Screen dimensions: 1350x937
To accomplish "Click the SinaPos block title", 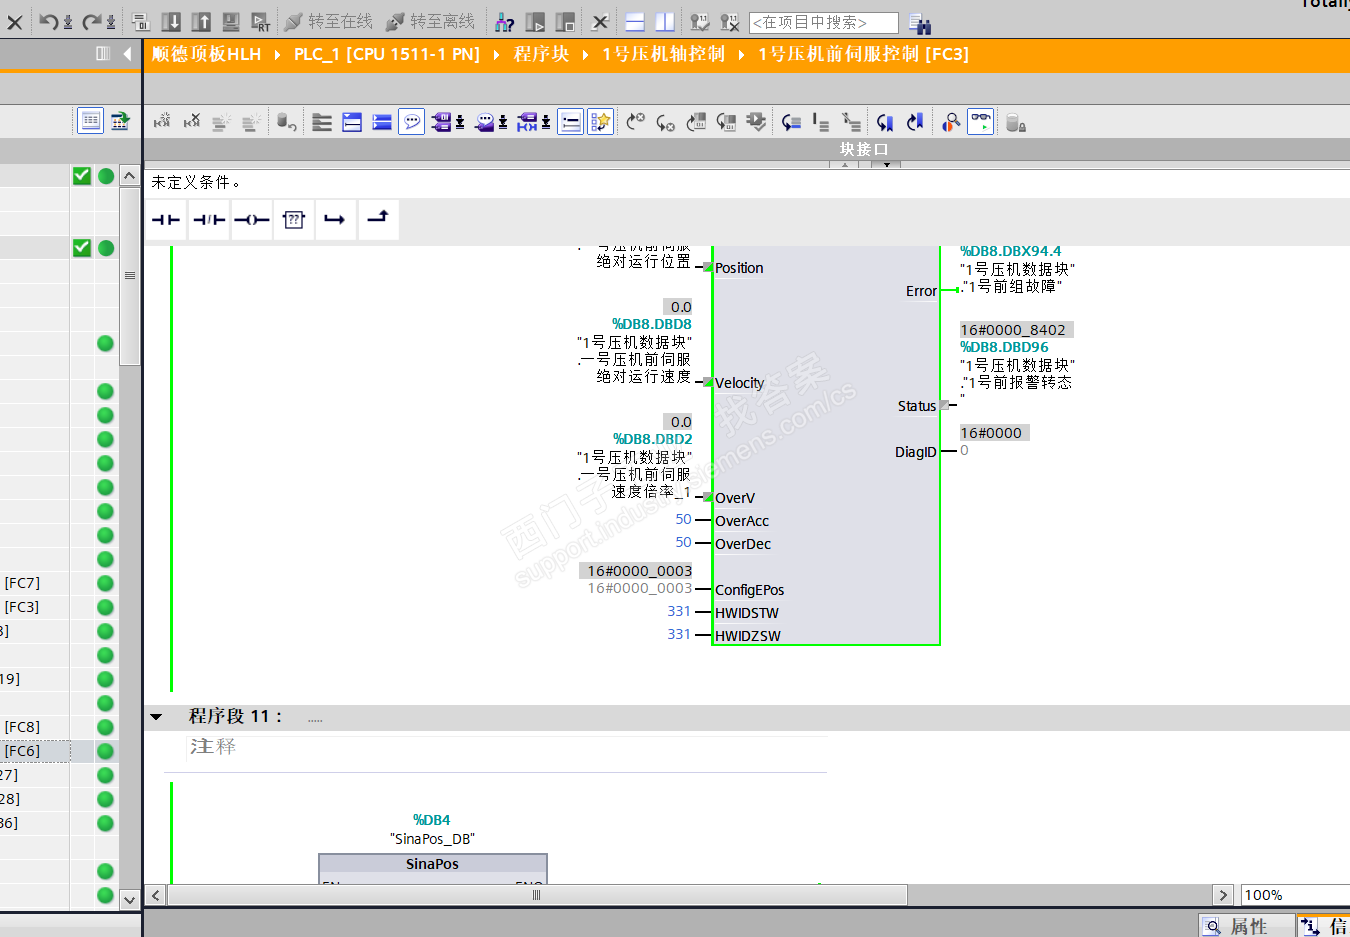I will 432,864.
